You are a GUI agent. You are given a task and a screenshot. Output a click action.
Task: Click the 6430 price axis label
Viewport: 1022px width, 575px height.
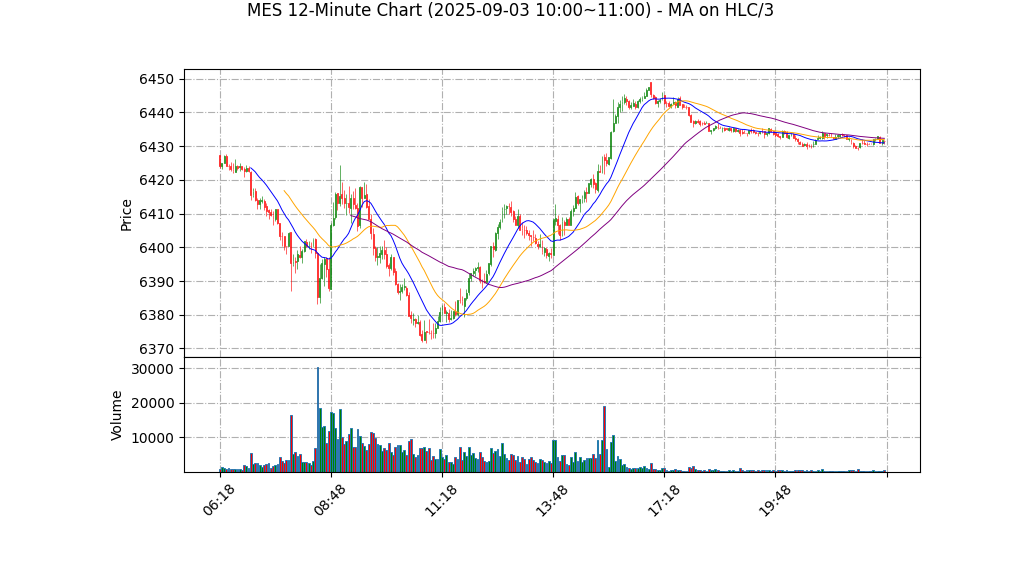[156, 147]
